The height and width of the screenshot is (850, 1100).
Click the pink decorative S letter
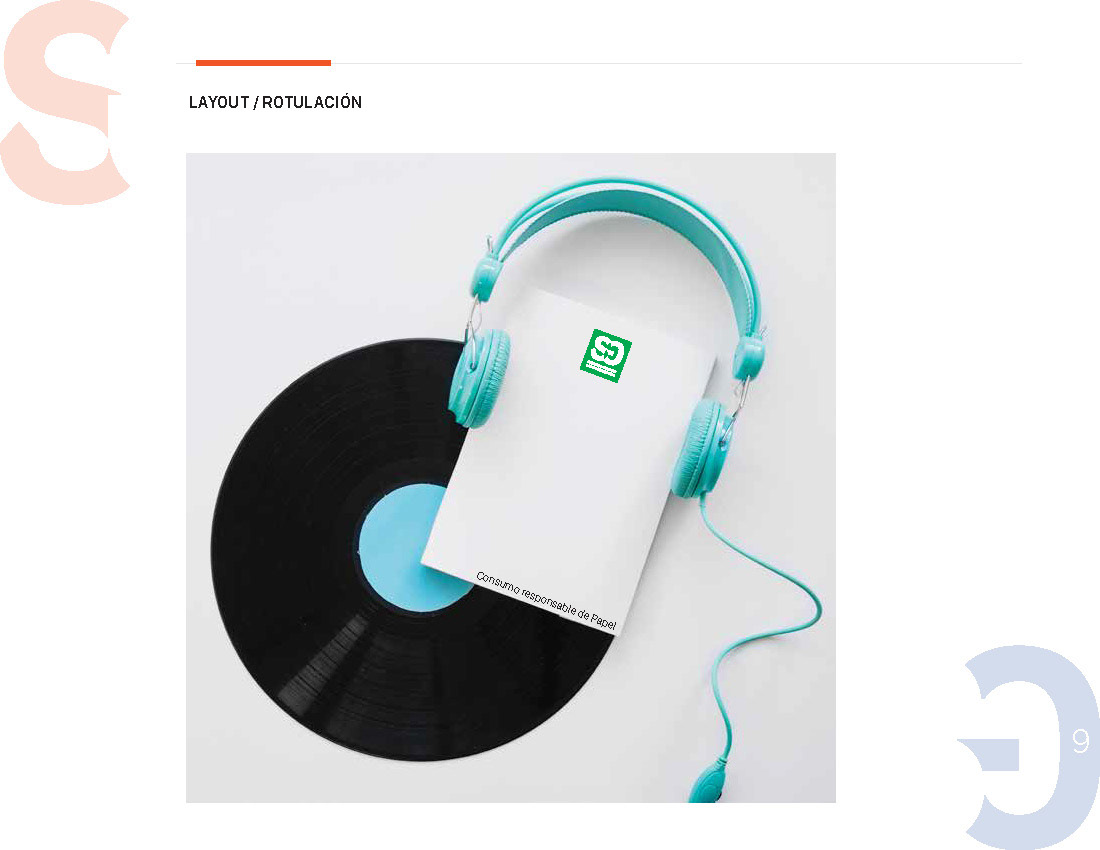coord(65,102)
